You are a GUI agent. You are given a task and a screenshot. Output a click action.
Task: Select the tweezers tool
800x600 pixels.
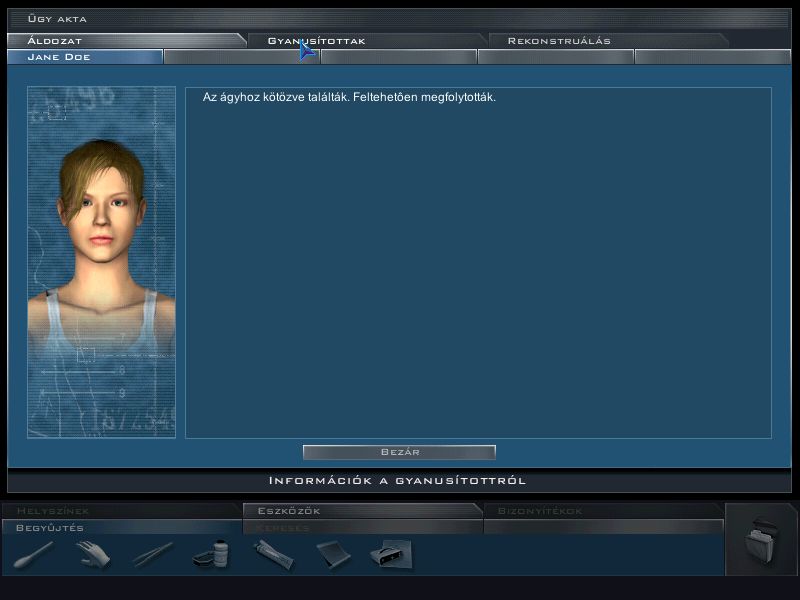point(152,553)
